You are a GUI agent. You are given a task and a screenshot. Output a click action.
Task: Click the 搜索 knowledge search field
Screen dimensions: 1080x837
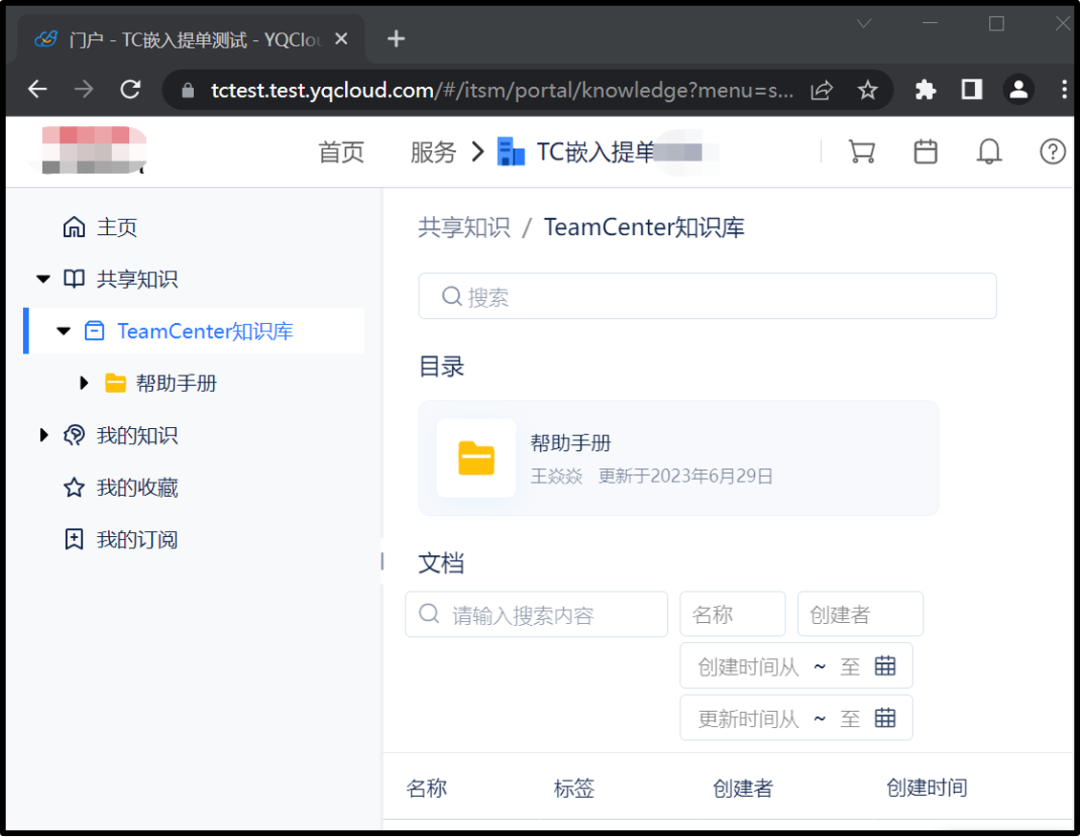tap(707, 297)
